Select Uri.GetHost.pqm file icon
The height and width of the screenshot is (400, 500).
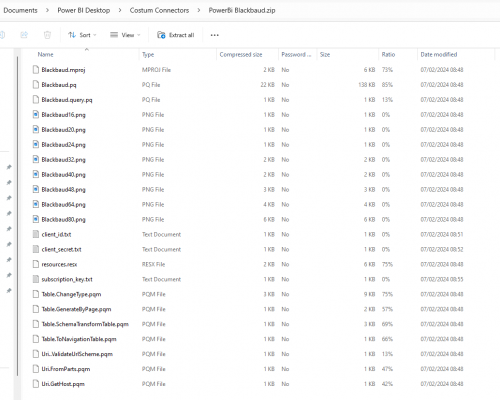tap(36, 384)
